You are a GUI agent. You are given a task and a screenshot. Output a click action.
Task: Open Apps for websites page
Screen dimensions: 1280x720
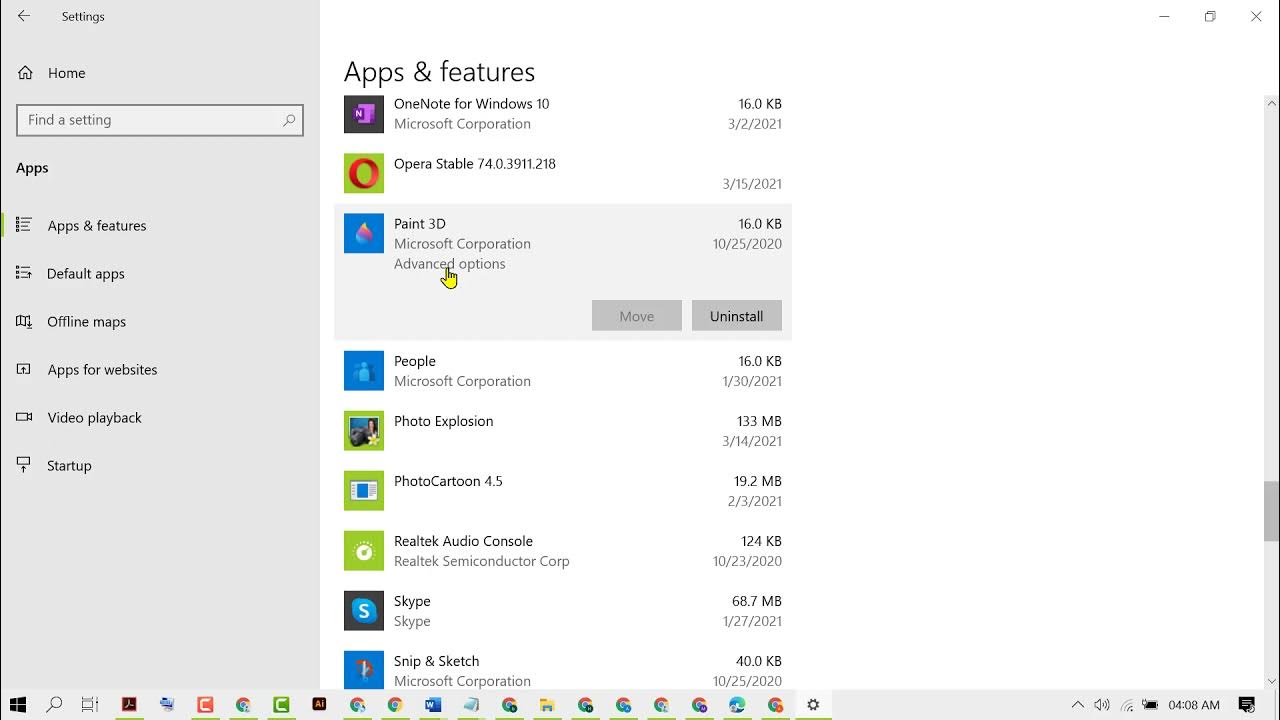pyautogui.click(x=102, y=370)
